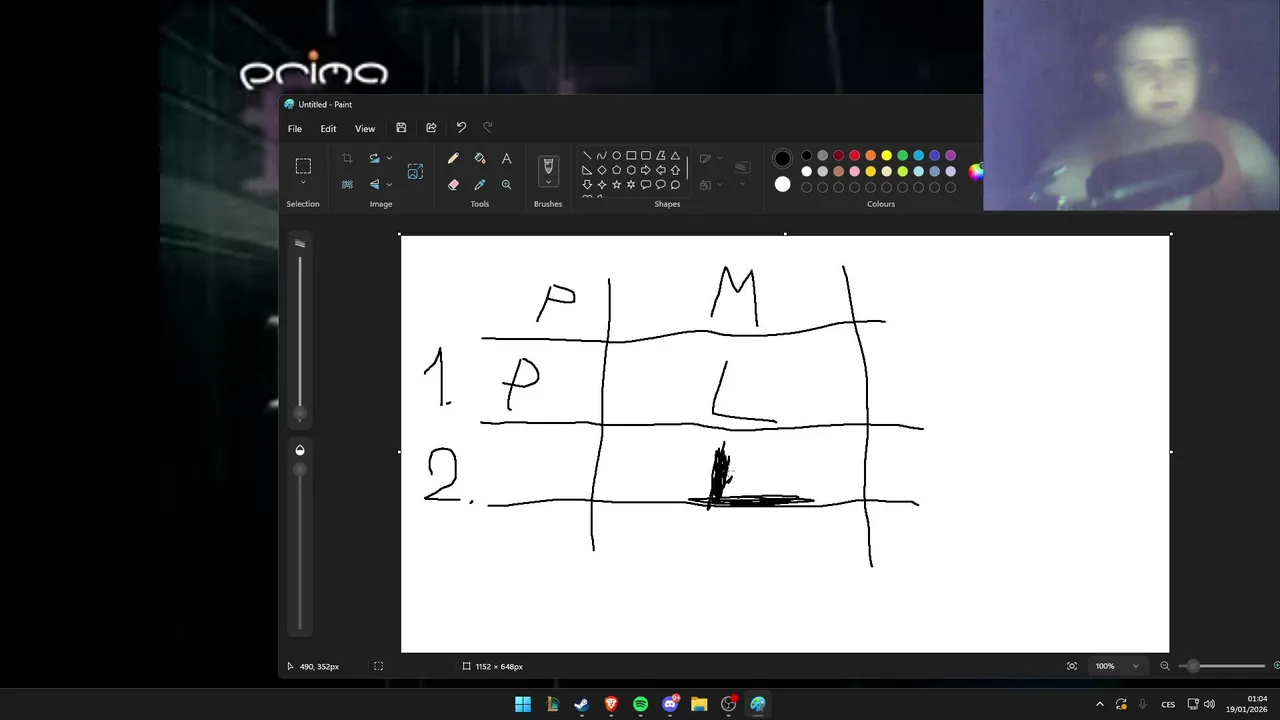This screenshot has width=1280, height=720.
Task: Choose the straight Line shape
Action: pos(587,156)
